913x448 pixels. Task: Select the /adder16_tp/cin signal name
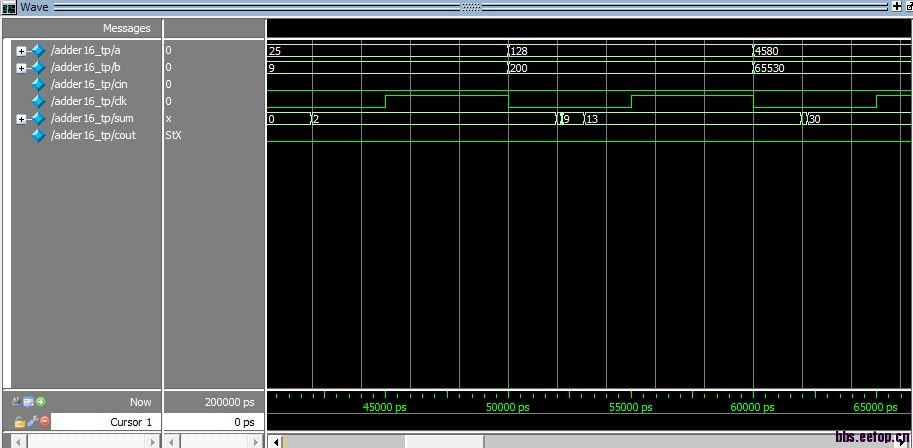point(89,84)
